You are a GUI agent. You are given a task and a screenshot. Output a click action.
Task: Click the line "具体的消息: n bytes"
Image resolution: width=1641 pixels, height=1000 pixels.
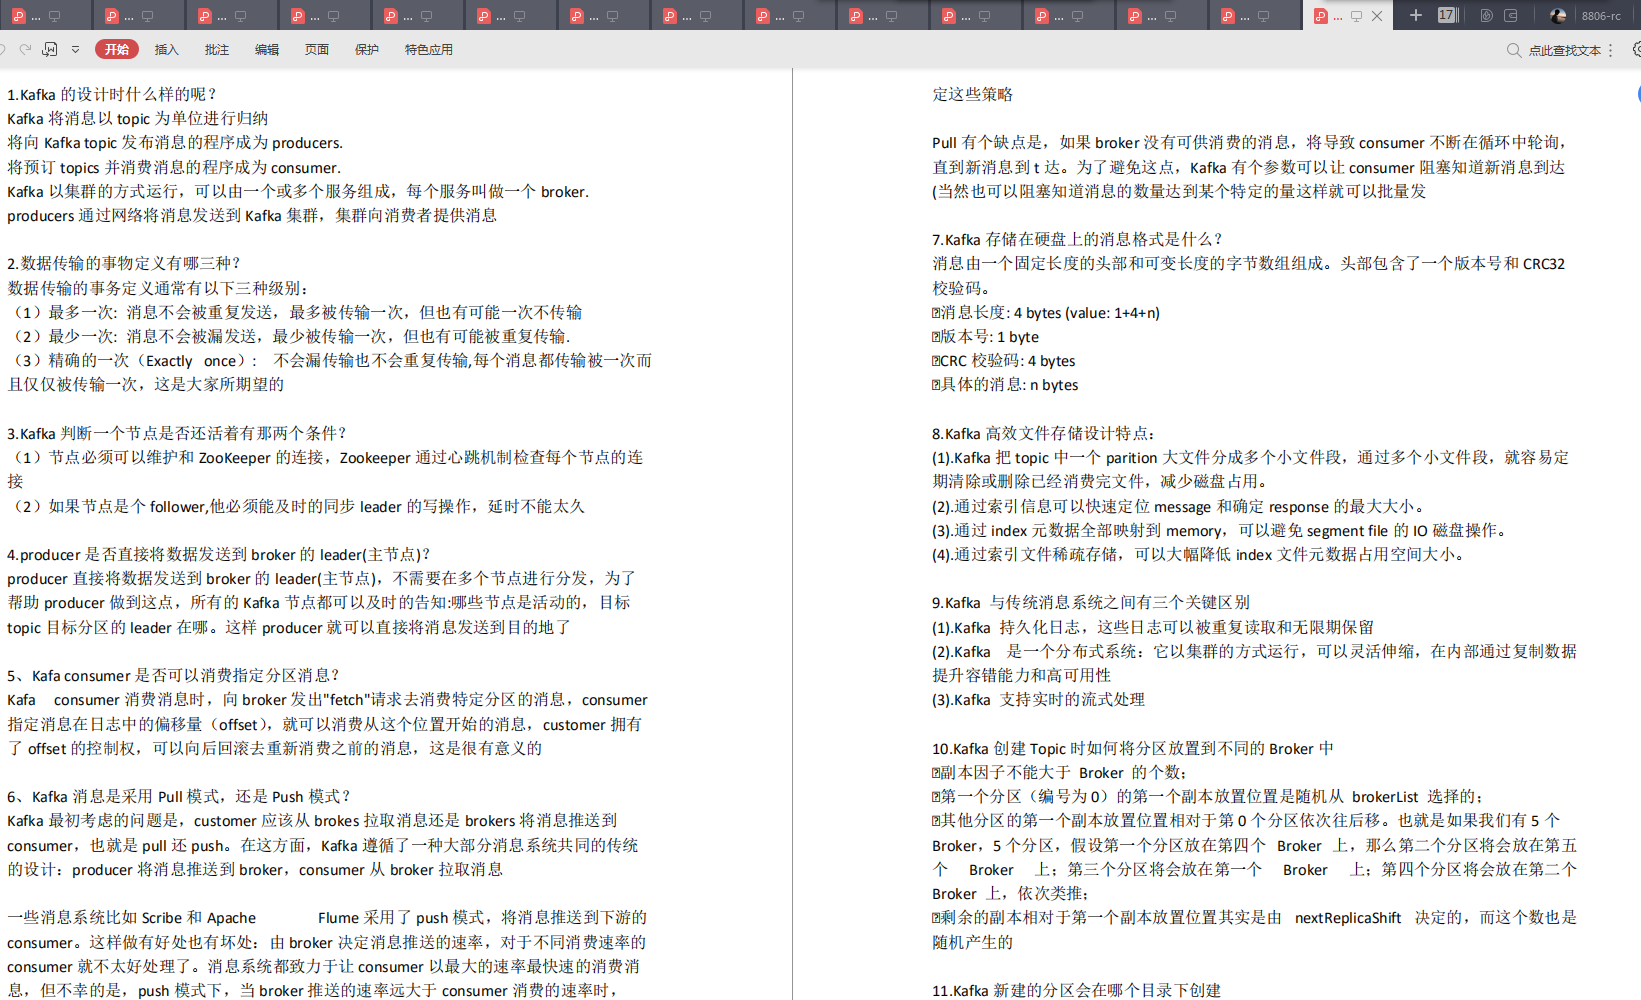[1005, 384]
